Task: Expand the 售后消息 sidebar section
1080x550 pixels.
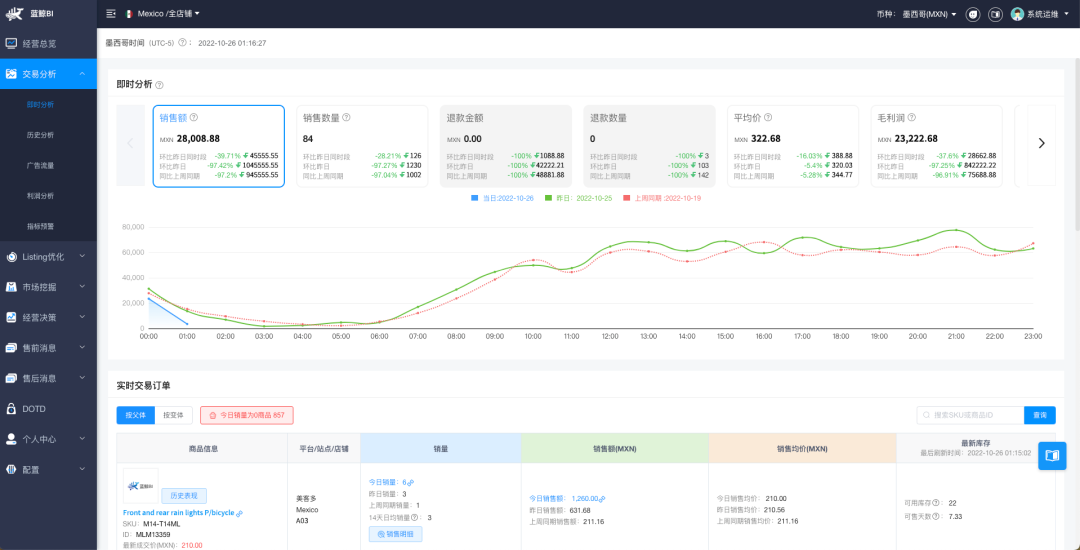Action: [48, 378]
